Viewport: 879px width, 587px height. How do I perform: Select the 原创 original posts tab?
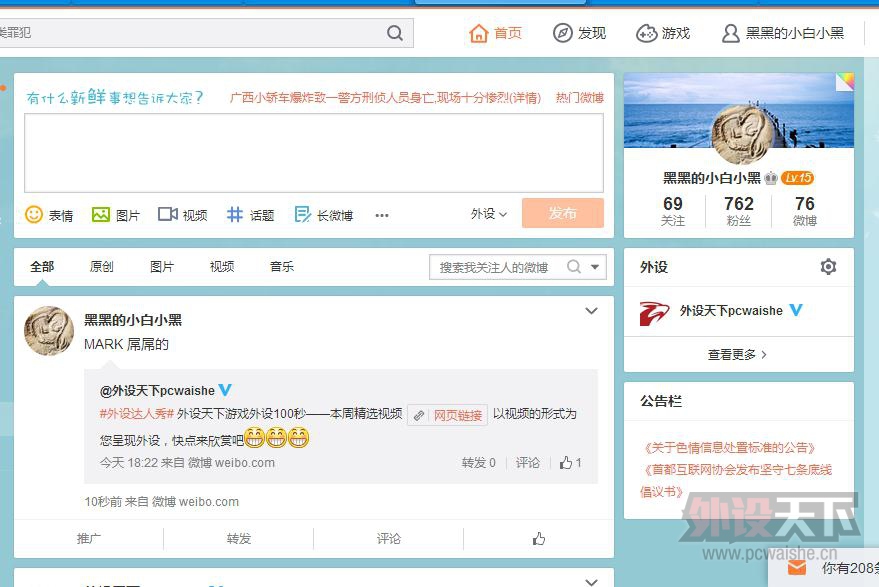tap(101, 266)
